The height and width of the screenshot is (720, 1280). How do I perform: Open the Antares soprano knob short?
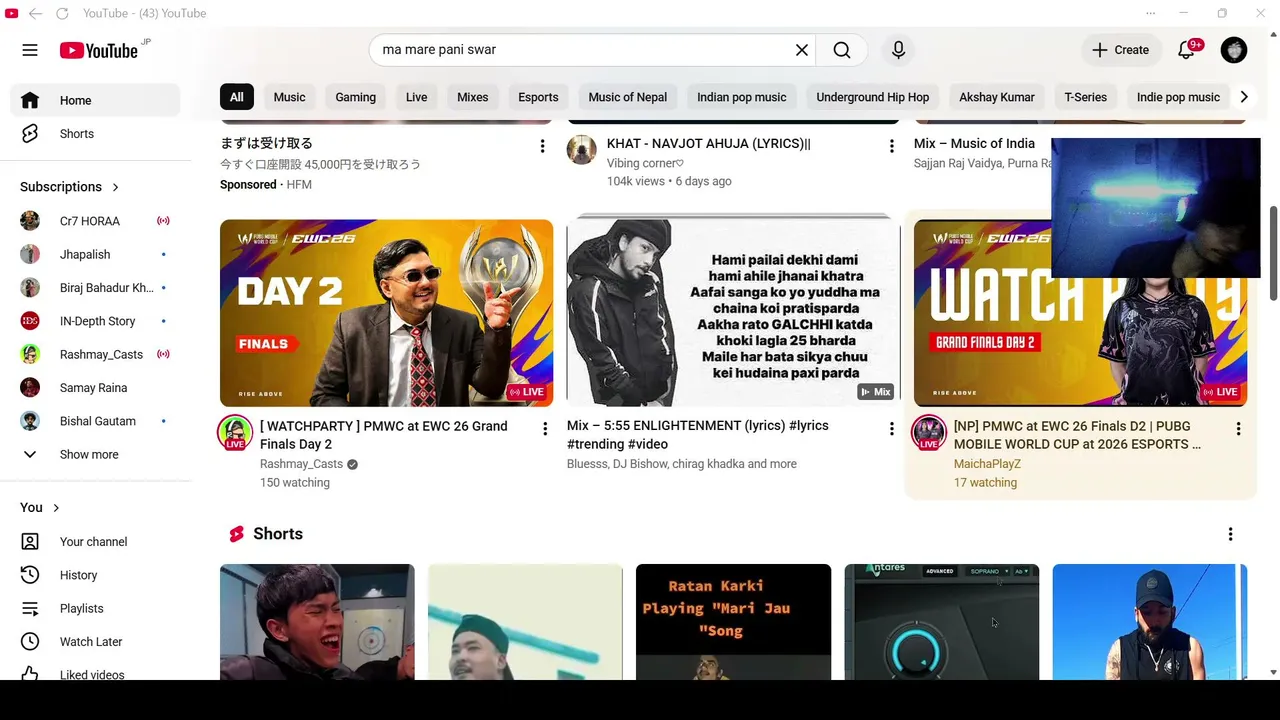pyautogui.click(x=941, y=622)
